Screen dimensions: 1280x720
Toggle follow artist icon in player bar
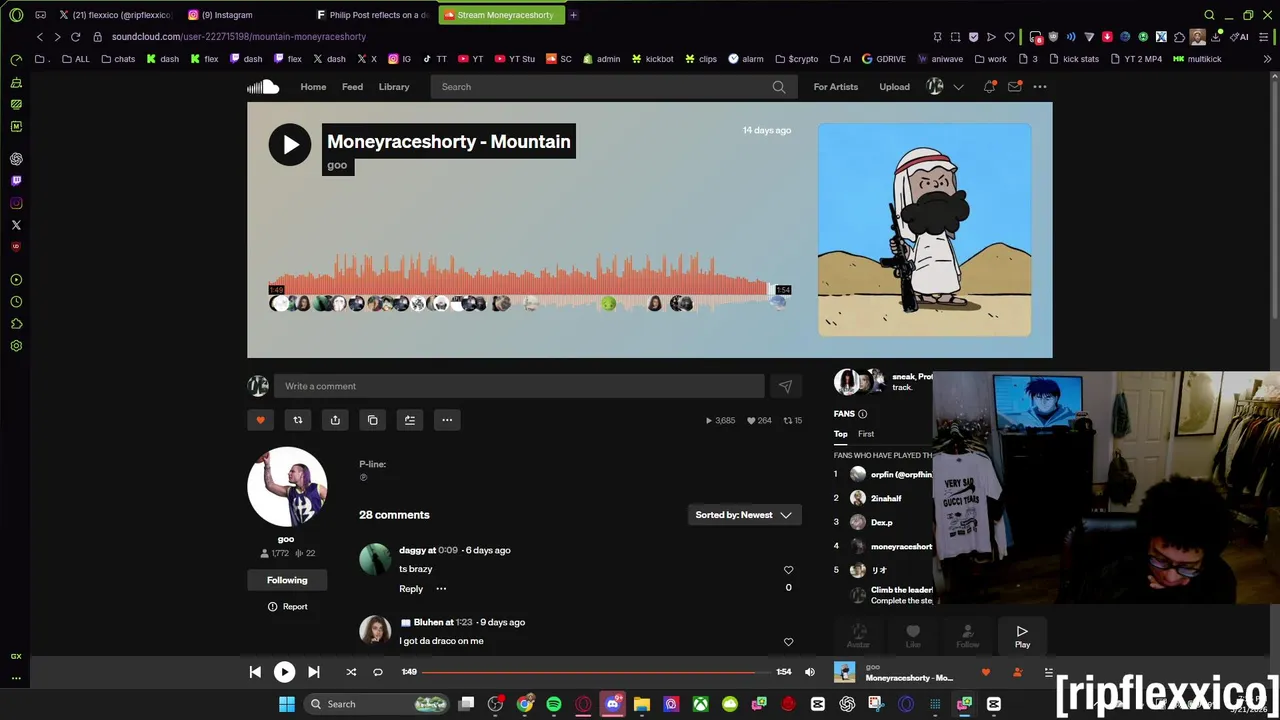coord(1018,672)
